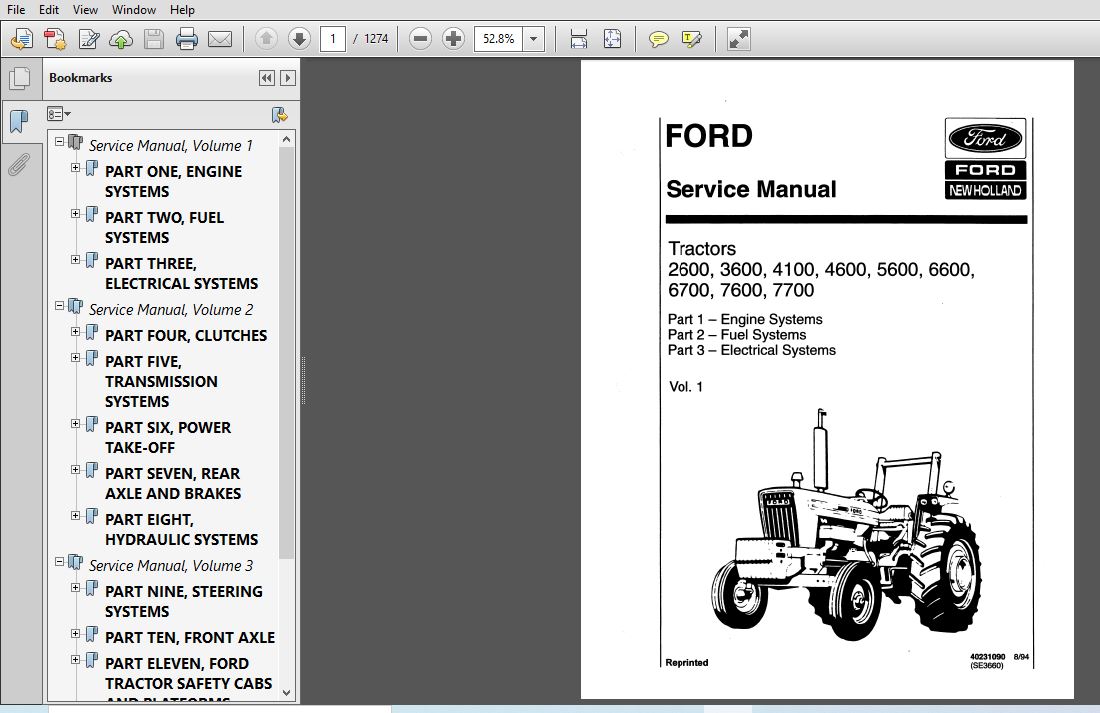Image resolution: width=1100 pixels, height=713 pixels.
Task: Zoom out with the minus button
Action: click(420, 39)
